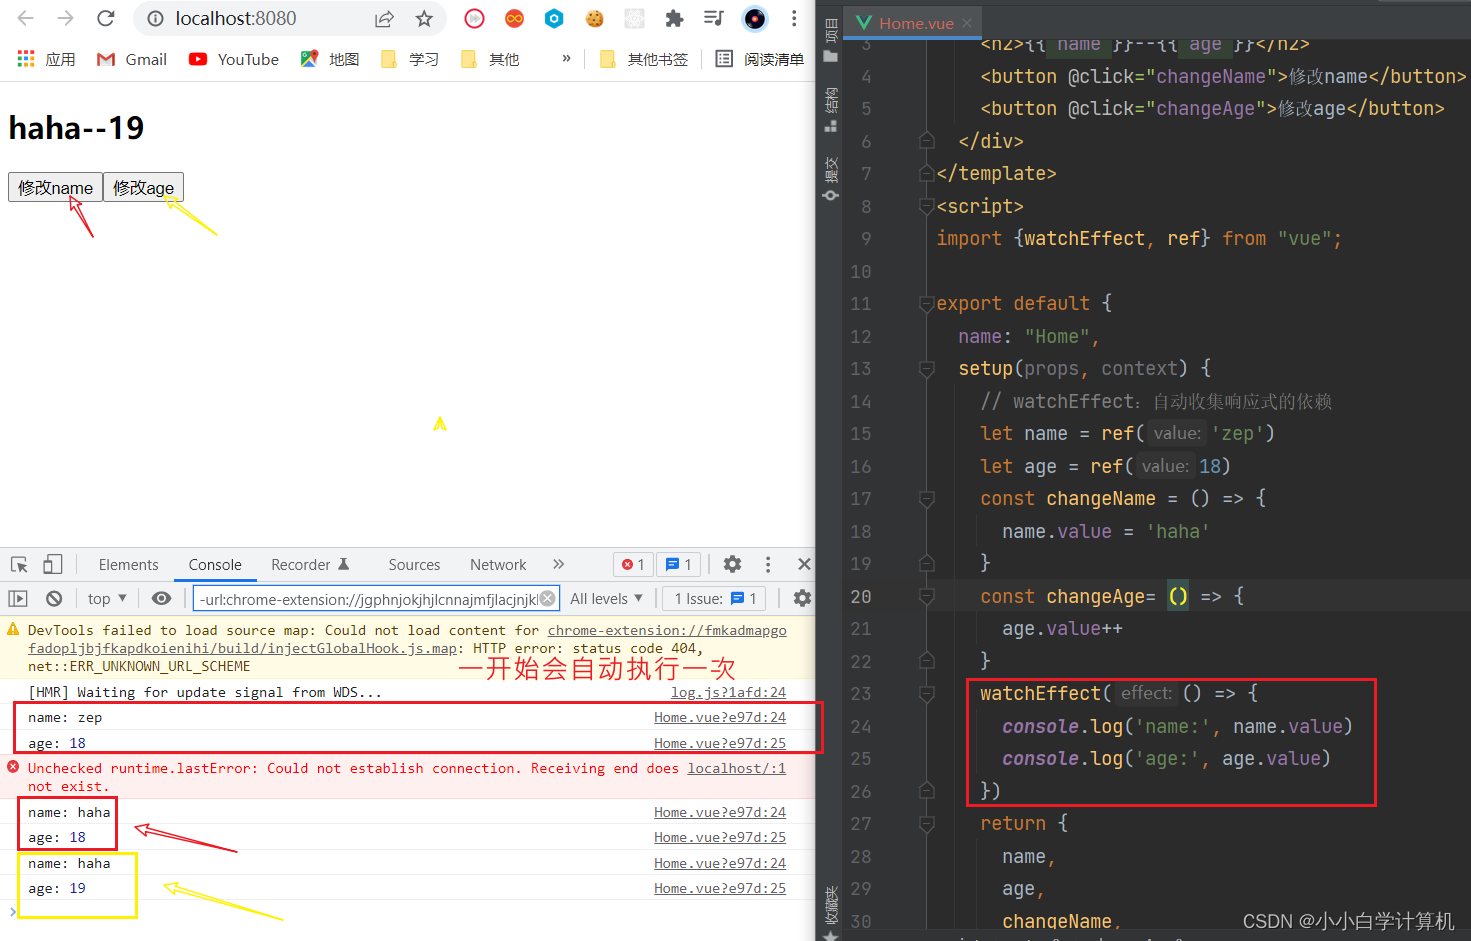Toggle the console sidebar

(18, 598)
